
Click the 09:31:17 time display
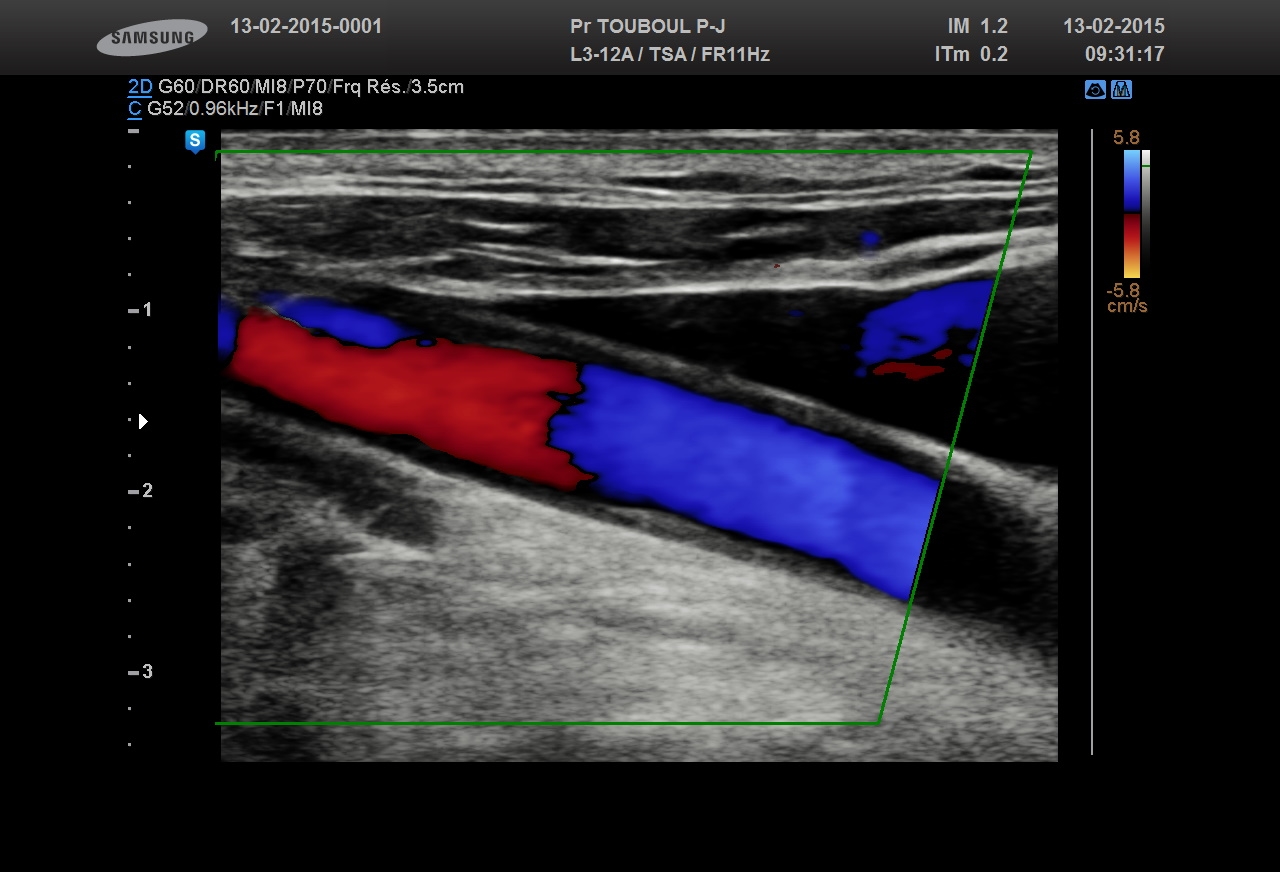click(x=1124, y=55)
